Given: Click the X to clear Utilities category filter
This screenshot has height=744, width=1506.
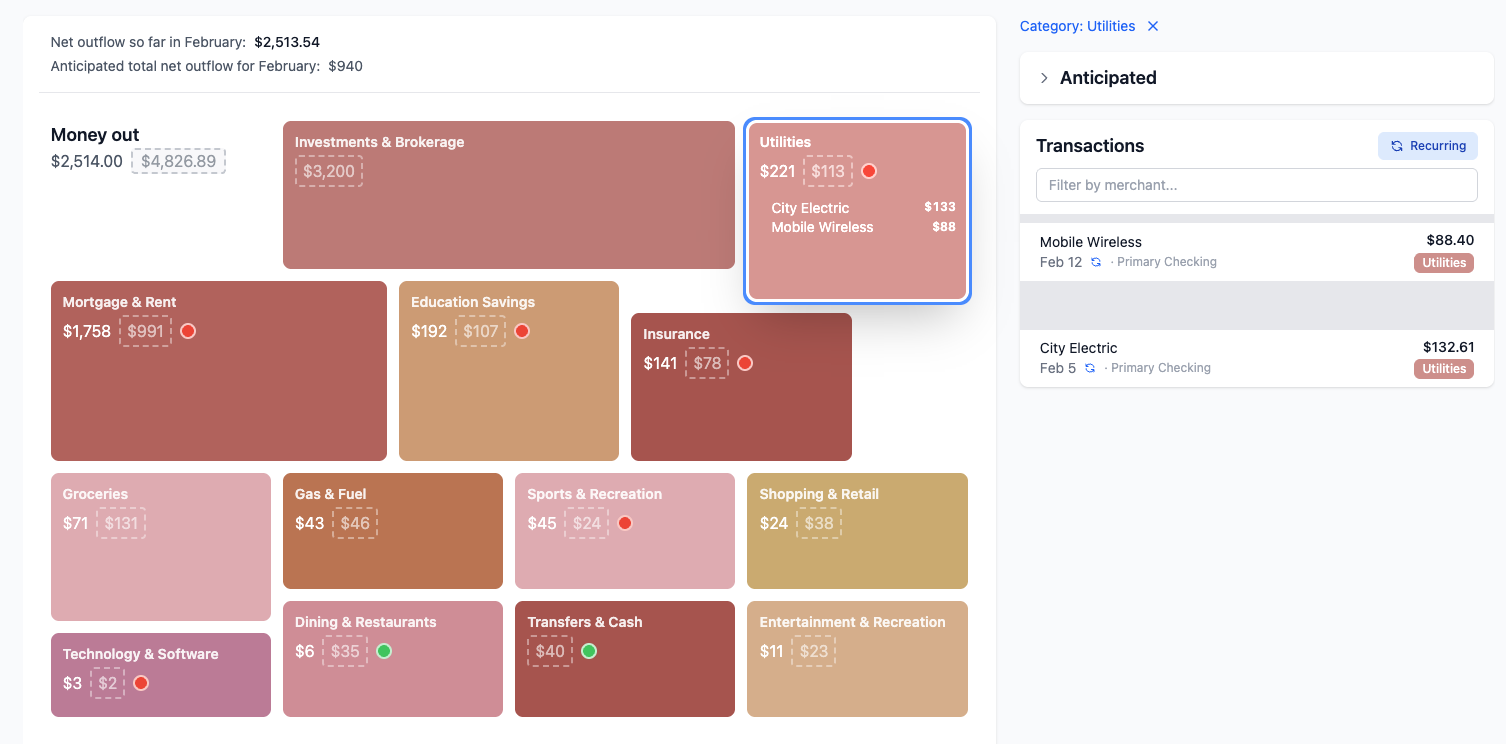Looking at the screenshot, I should (1153, 26).
